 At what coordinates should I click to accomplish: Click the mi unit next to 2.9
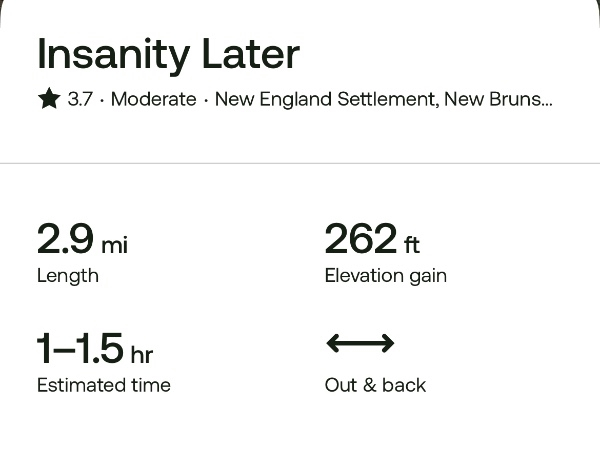pyautogui.click(x=114, y=244)
